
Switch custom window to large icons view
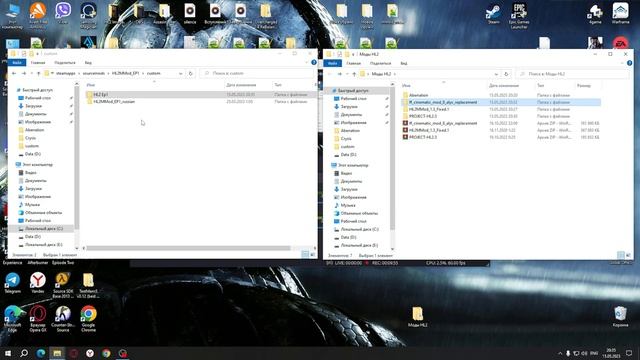pyautogui.click(x=313, y=254)
